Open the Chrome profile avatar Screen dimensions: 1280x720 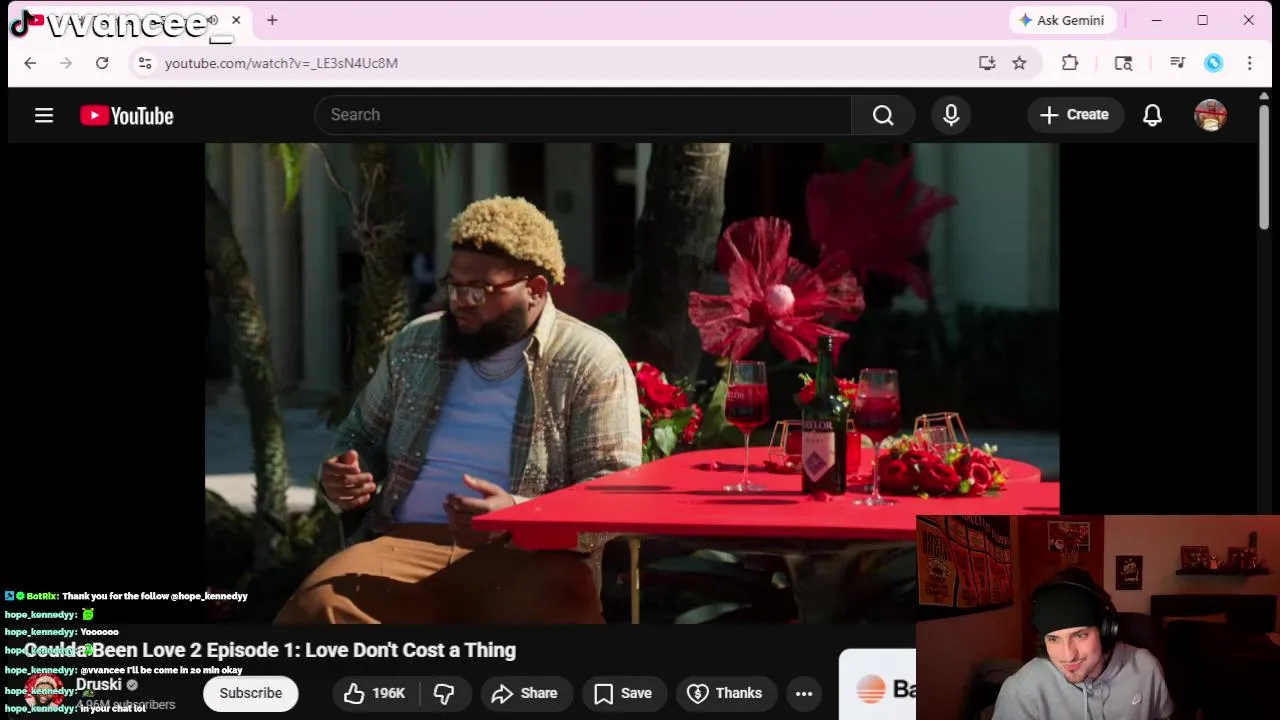[1213, 63]
